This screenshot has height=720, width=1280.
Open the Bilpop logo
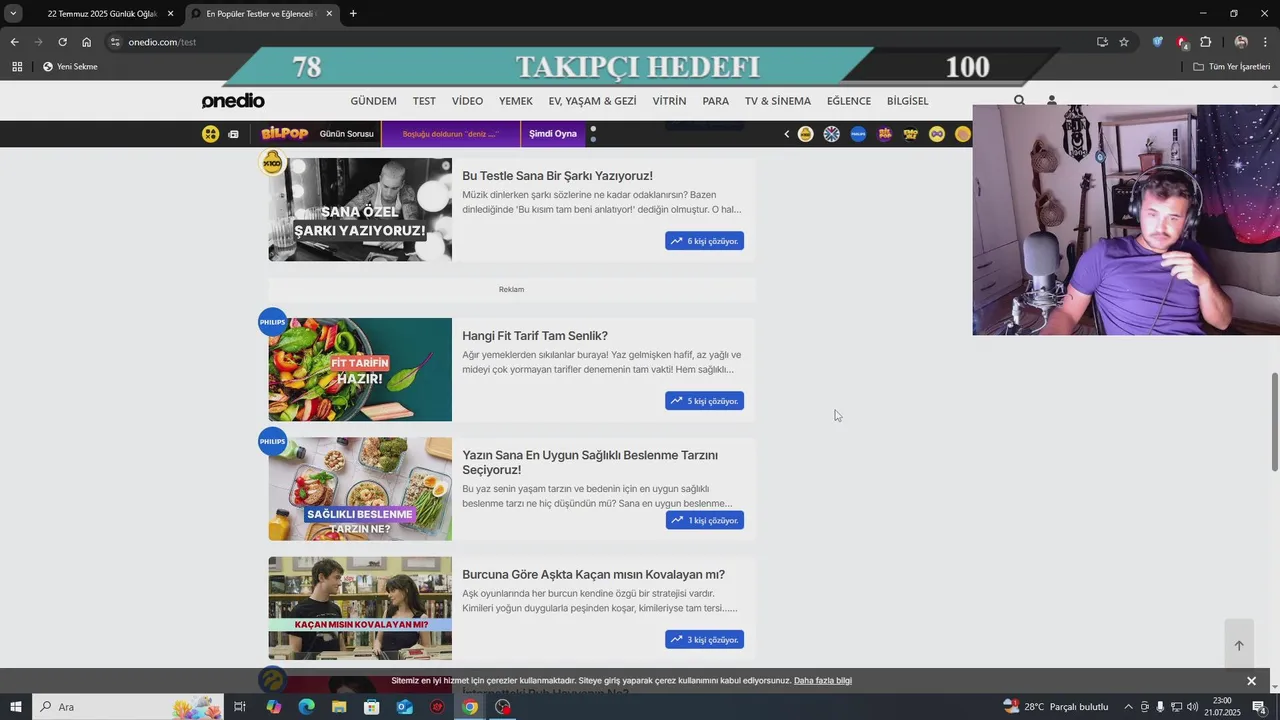pyautogui.click(x=284, y=134)
